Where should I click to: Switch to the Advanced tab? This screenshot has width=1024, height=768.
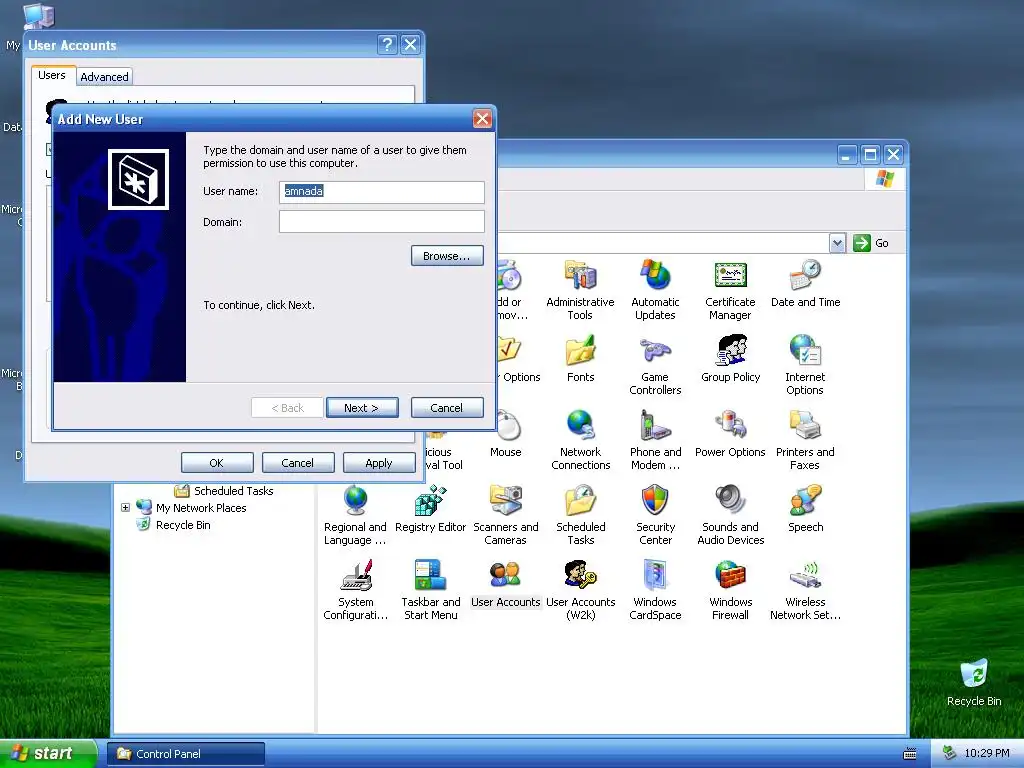click(104, 76)
